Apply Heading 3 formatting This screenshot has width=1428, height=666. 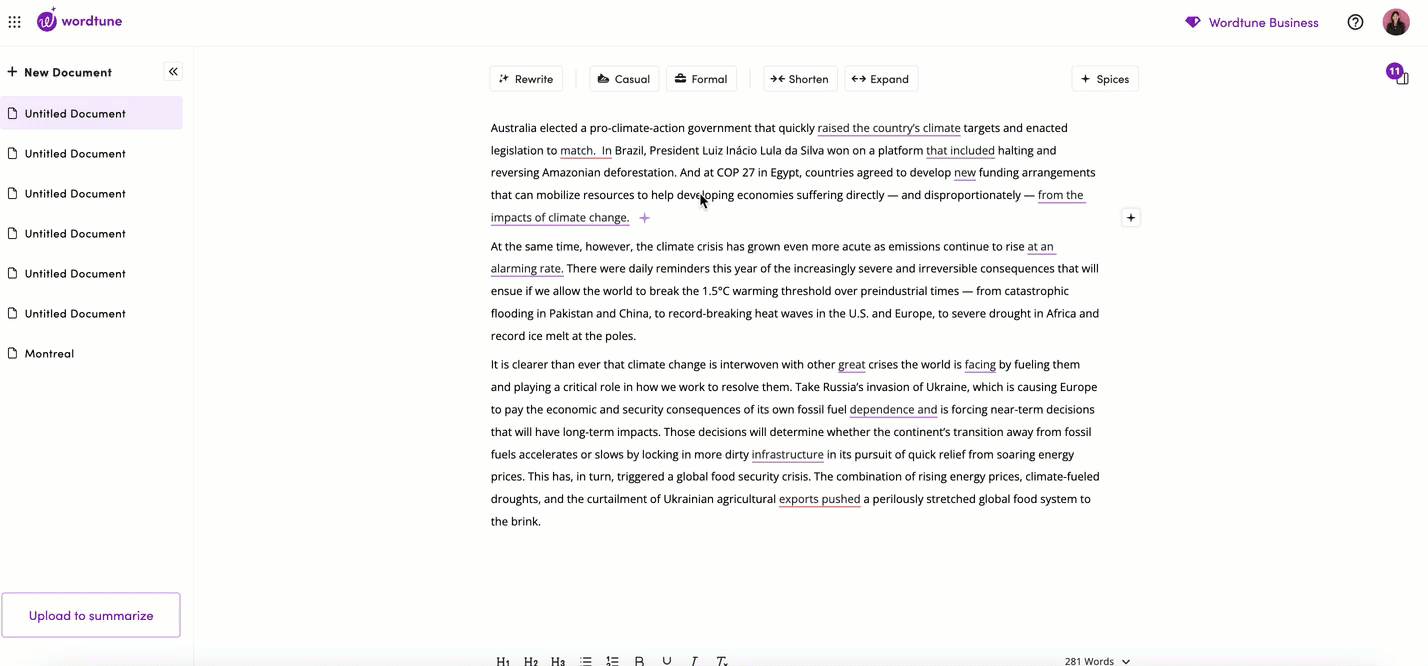click(x=558, y=661)
